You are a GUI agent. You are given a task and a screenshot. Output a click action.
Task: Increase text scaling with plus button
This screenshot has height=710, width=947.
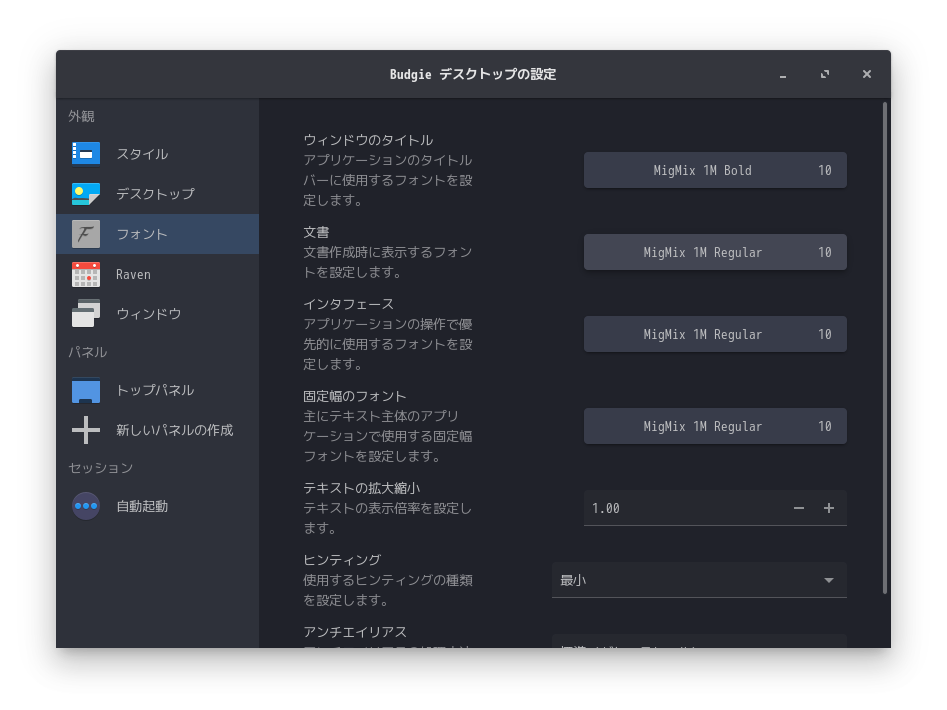pyautogui.click(x=829, y=508)
